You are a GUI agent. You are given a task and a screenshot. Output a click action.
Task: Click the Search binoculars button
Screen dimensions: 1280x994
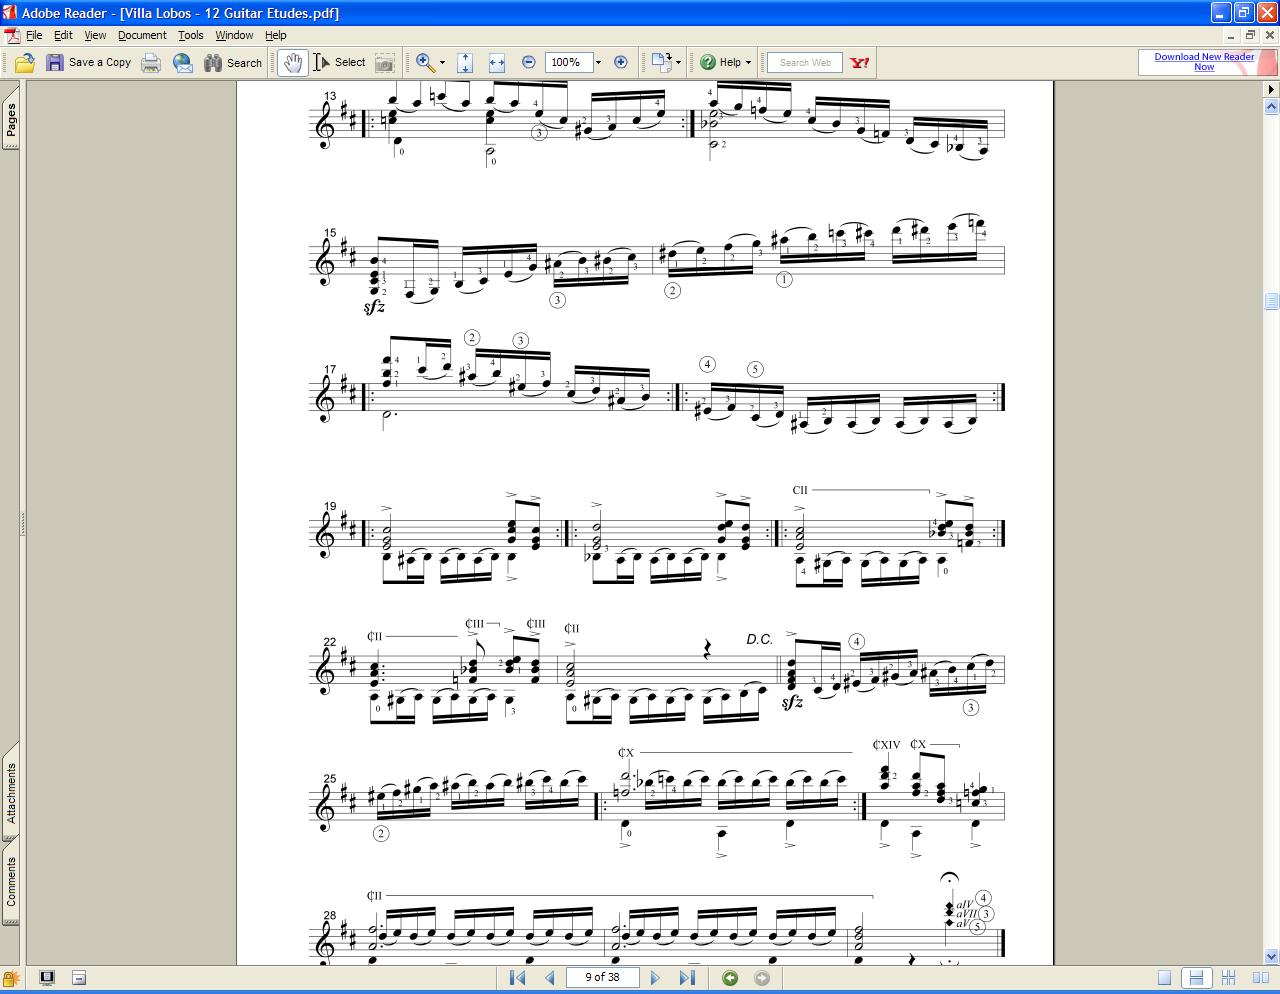coord(233,62)
